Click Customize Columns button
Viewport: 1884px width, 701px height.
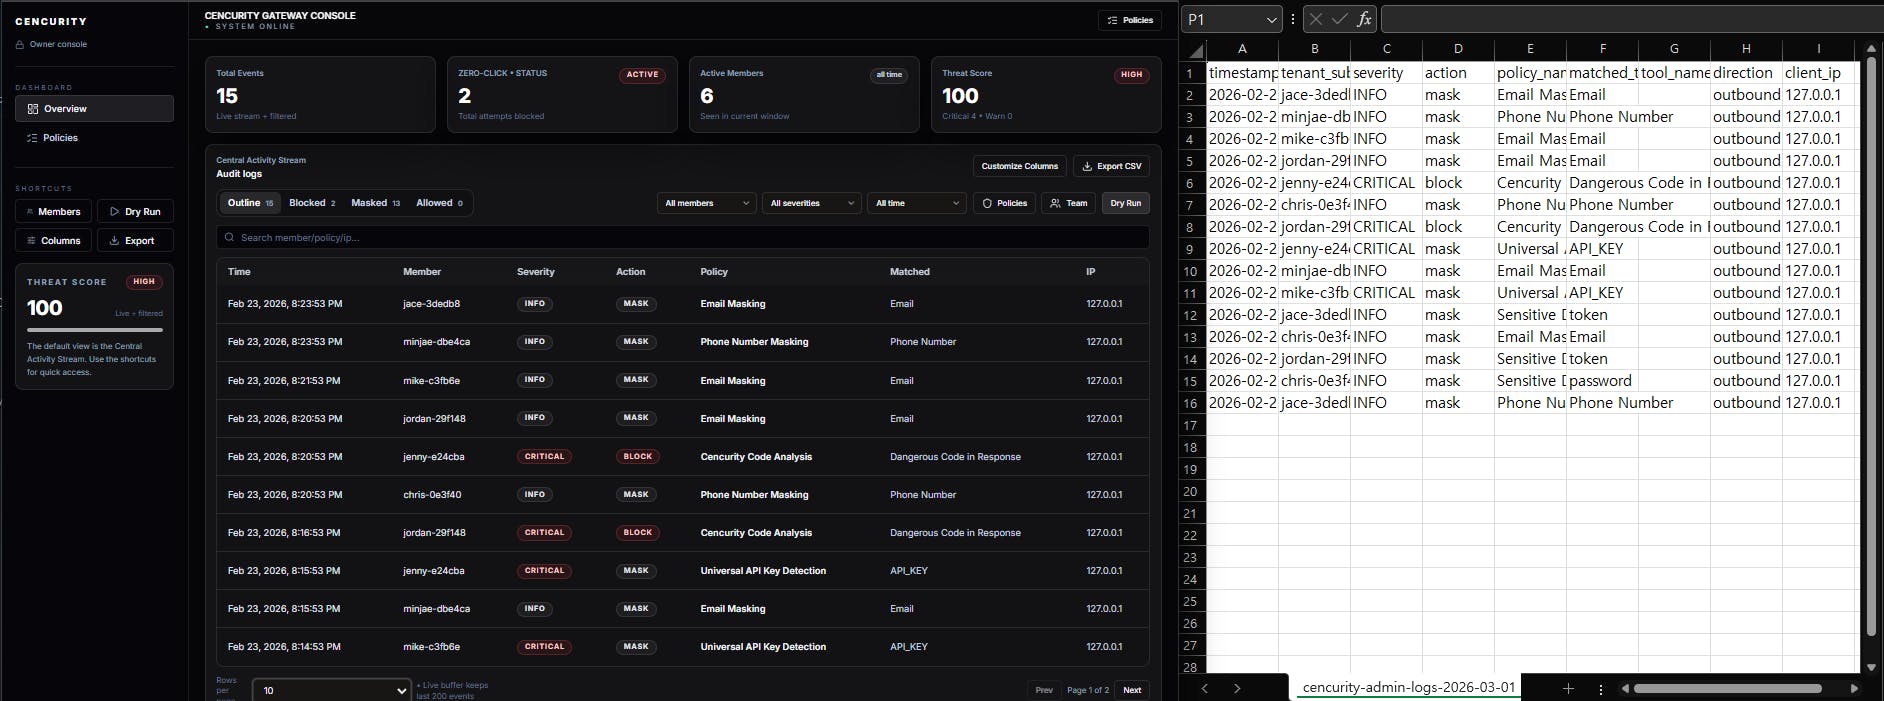pyautogui.click(x=1019, y=166)
